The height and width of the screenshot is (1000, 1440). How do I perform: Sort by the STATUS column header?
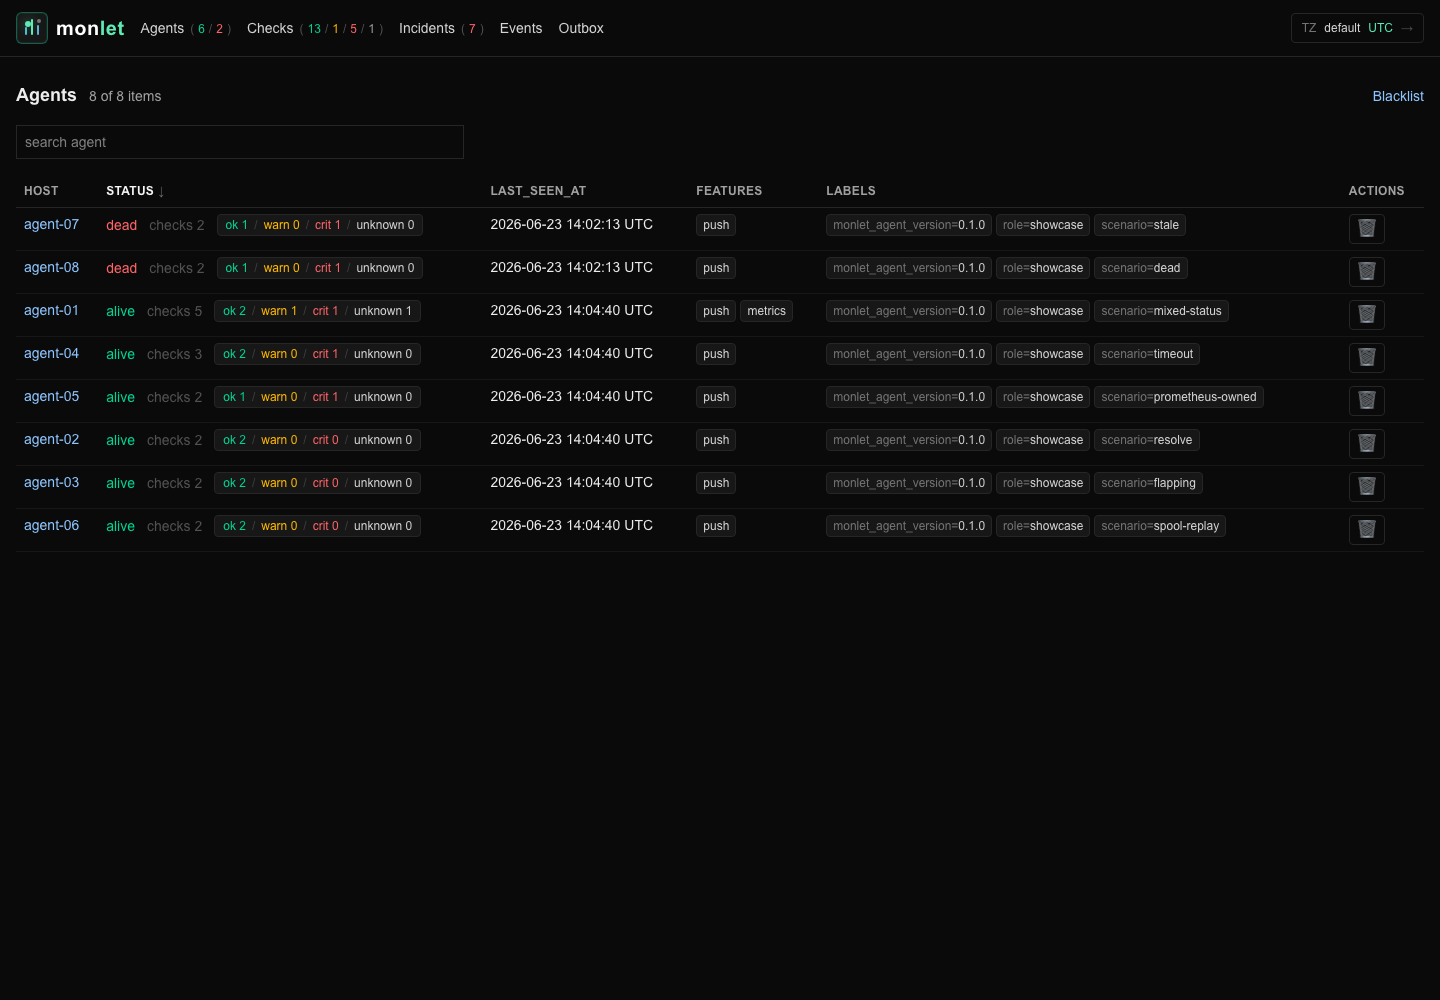pos(135,191)
